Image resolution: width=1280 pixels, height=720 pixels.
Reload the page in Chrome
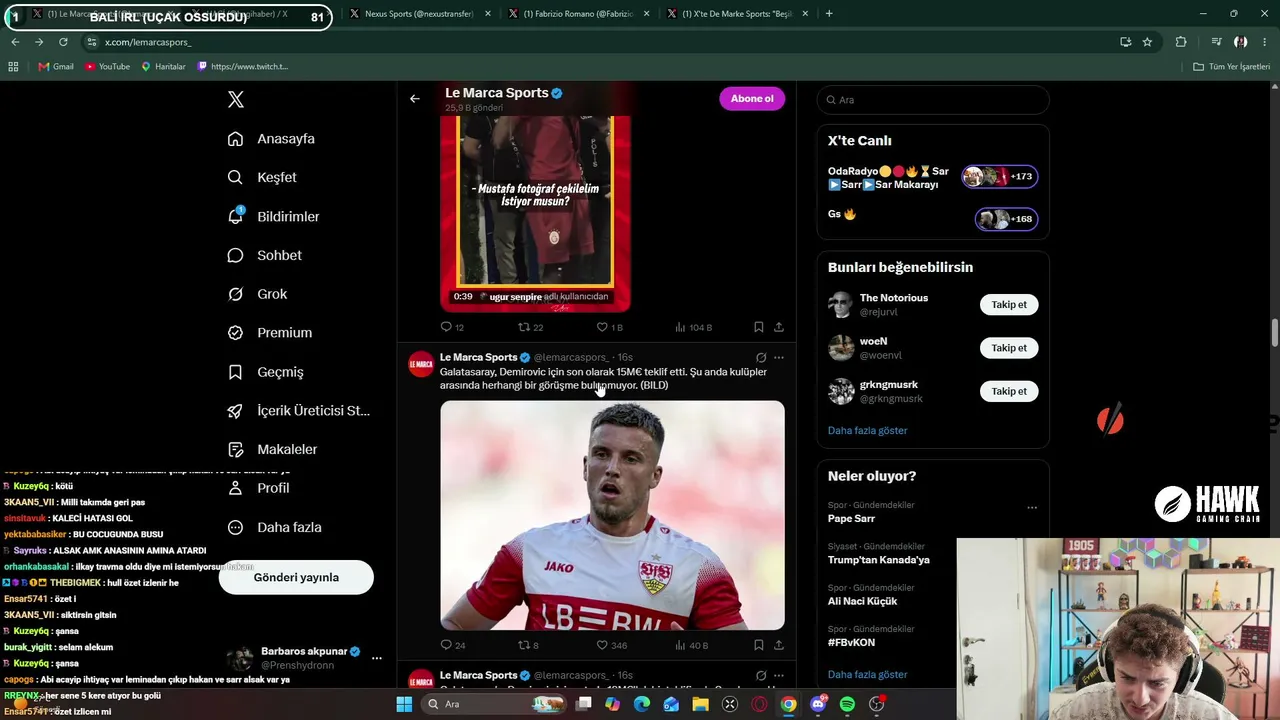(x=63, y=42)
